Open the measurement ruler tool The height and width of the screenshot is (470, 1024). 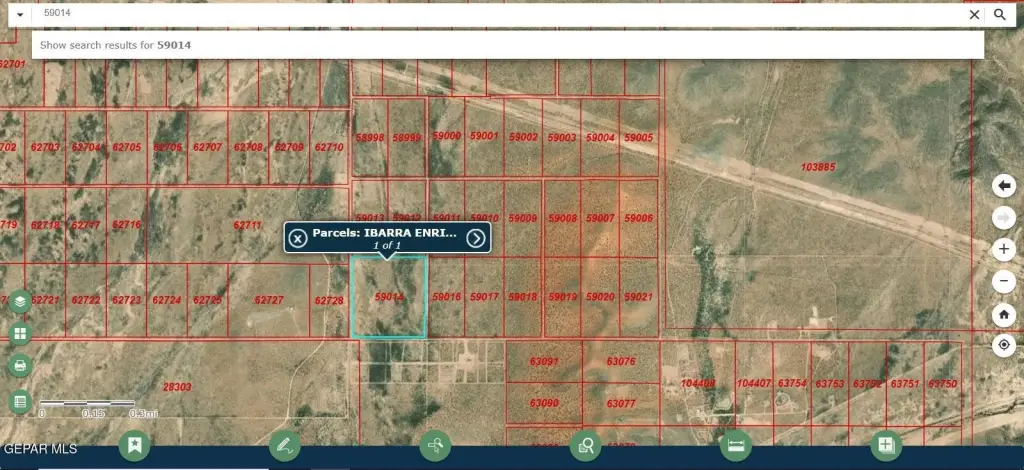point(736,445)
